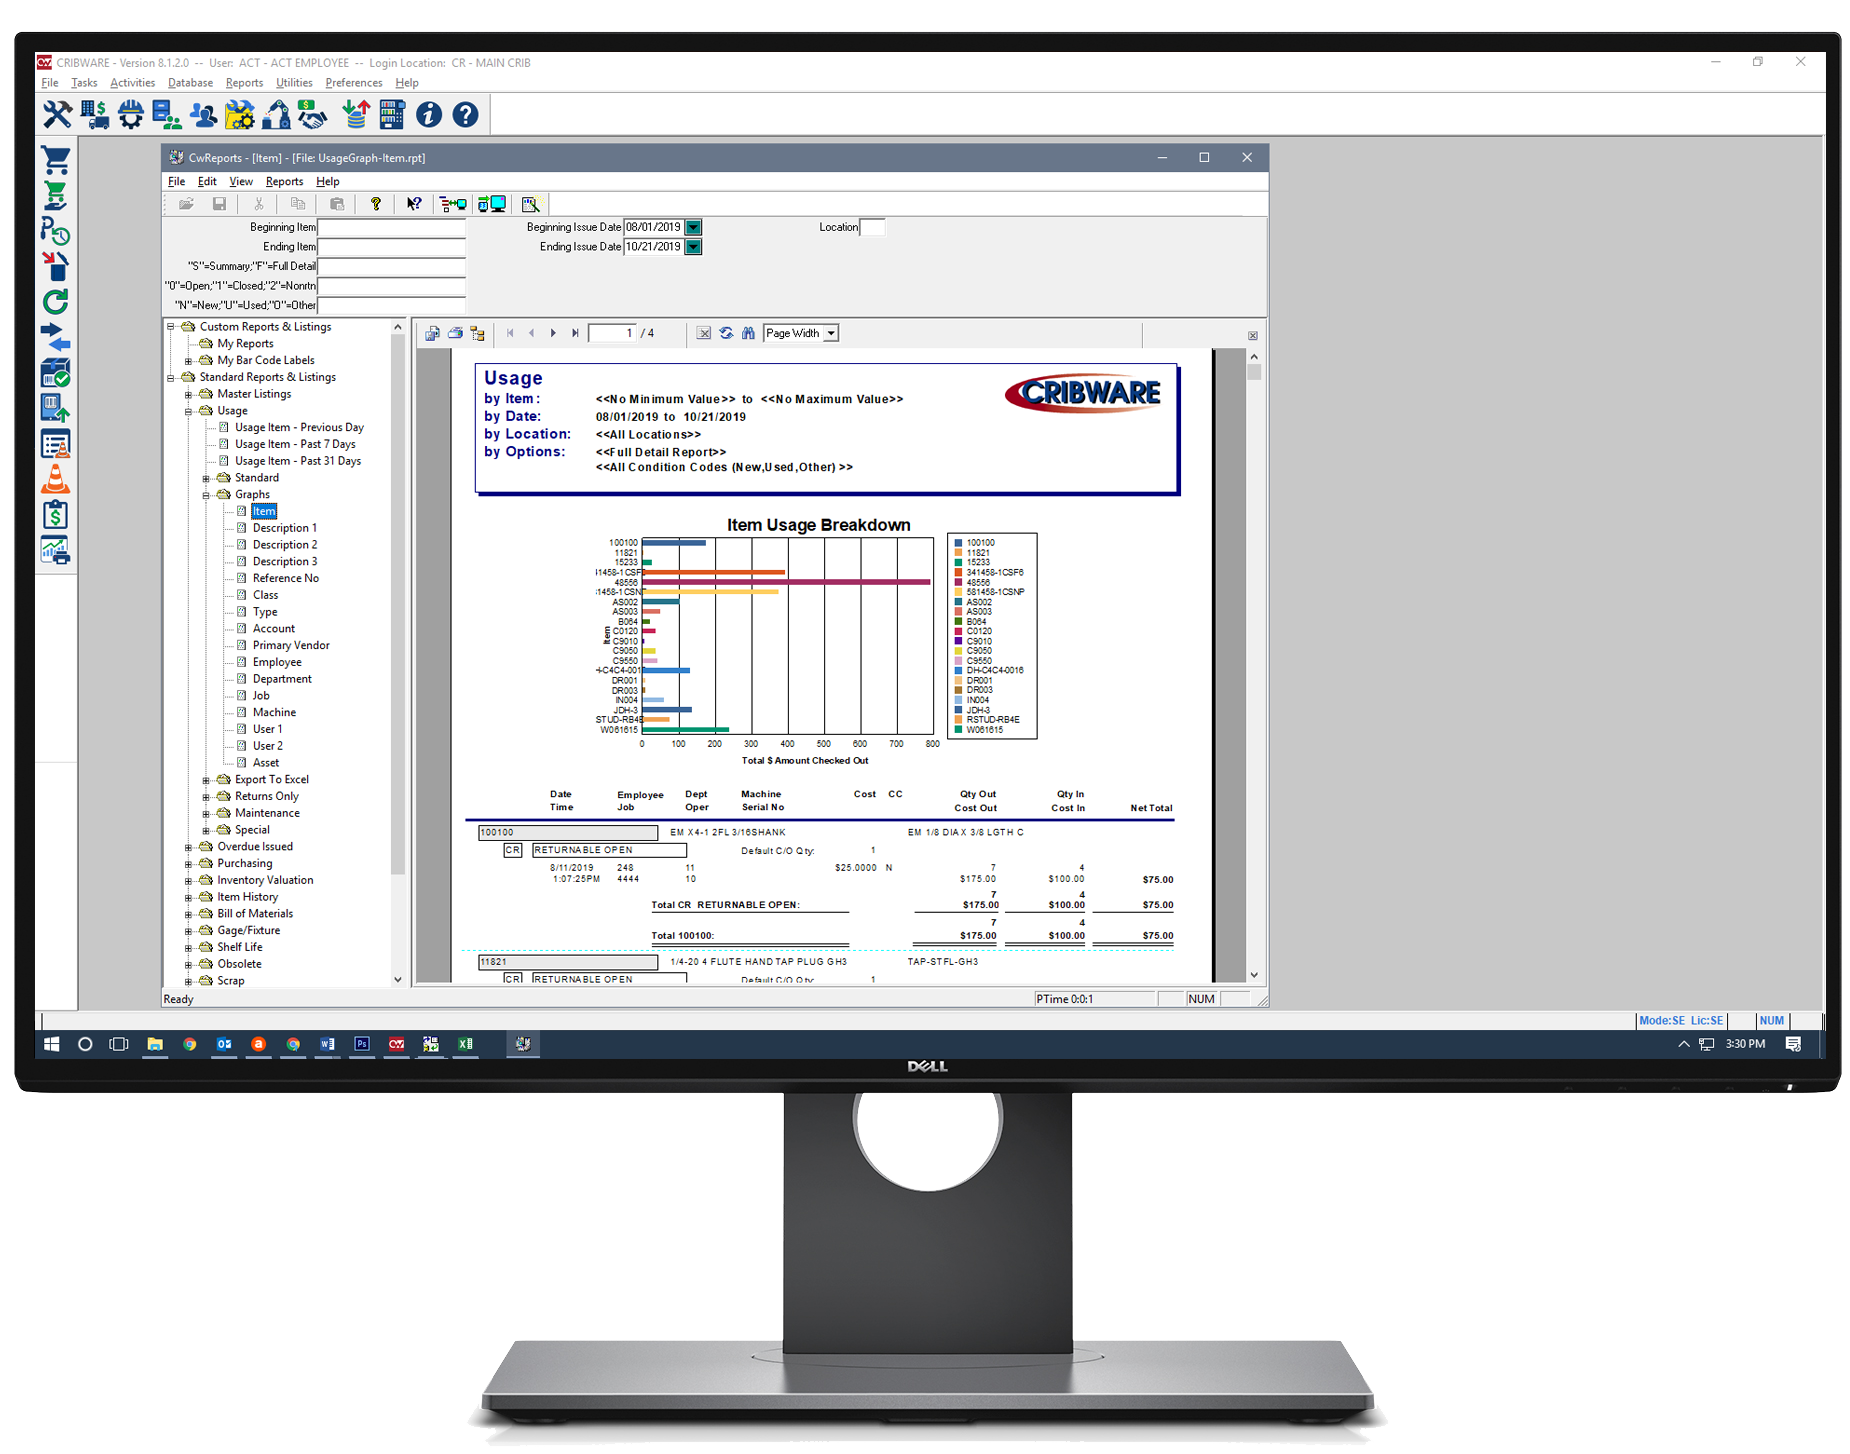Open Windows Start menu

52,1044
